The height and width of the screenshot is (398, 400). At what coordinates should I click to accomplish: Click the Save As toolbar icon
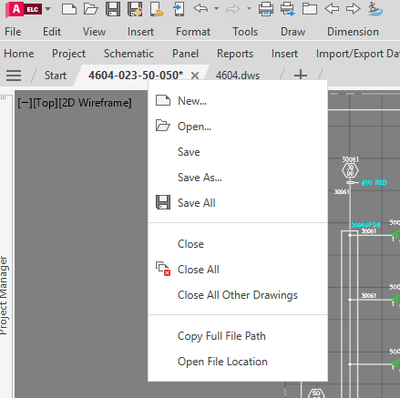tap(135, 9)
